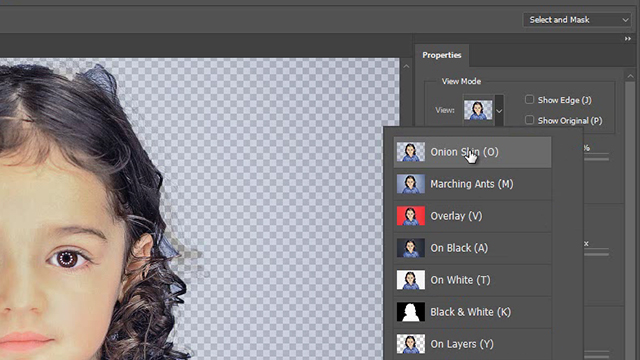Screen dimensions: 640x360
Task: Enable the Show Original (P) checkbox
Action: coord(529,120)
